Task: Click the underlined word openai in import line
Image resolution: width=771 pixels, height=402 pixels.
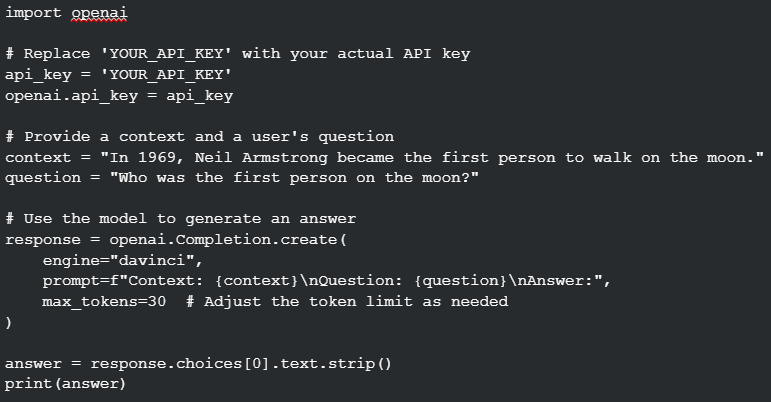Action: pos(99,13)
